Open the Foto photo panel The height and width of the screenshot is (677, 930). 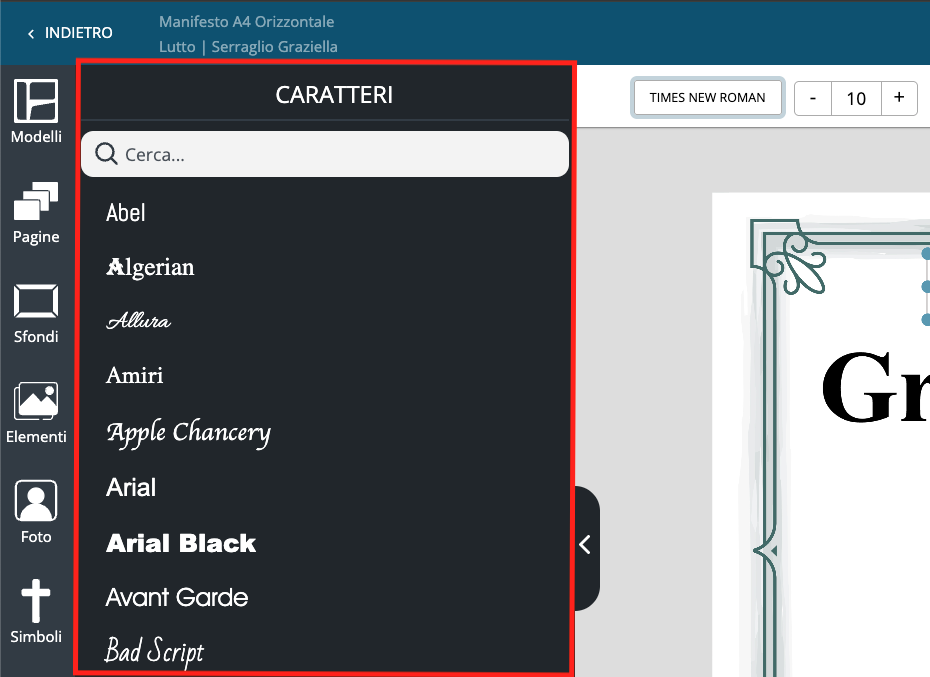[x=36, y=512]
